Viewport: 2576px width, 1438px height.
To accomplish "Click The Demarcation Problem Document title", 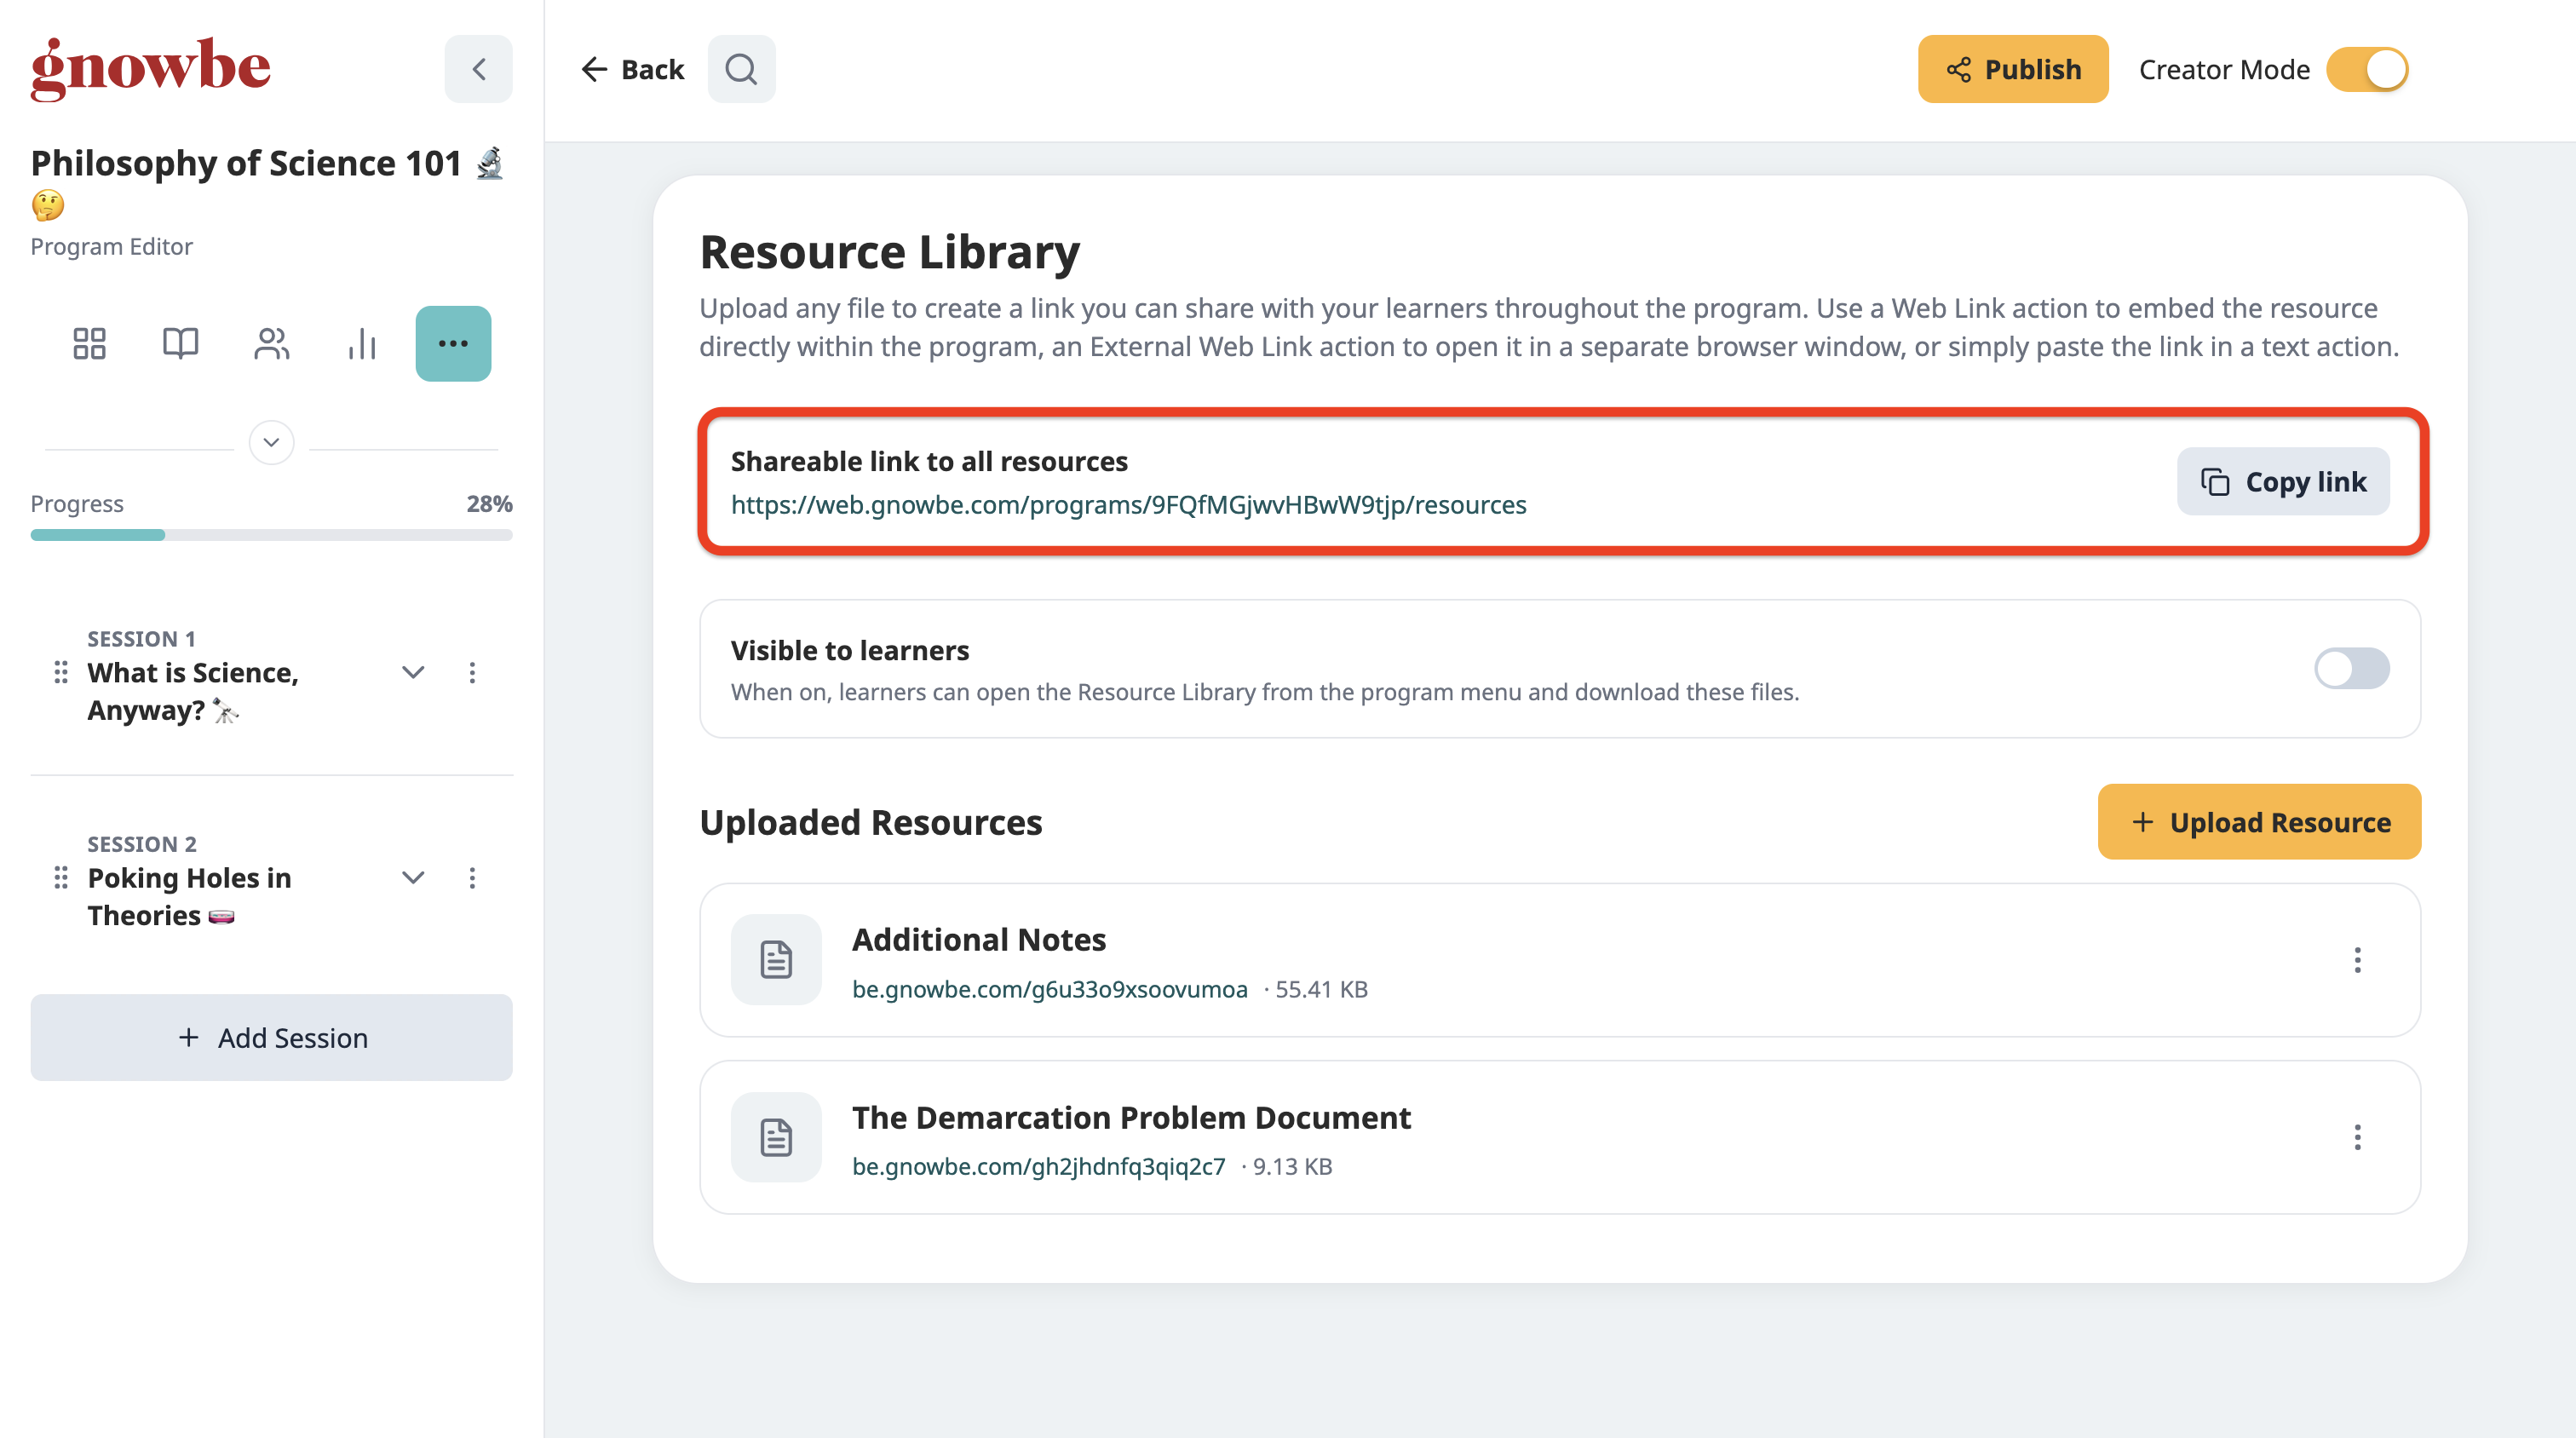I will (x=1131, y=1118).
